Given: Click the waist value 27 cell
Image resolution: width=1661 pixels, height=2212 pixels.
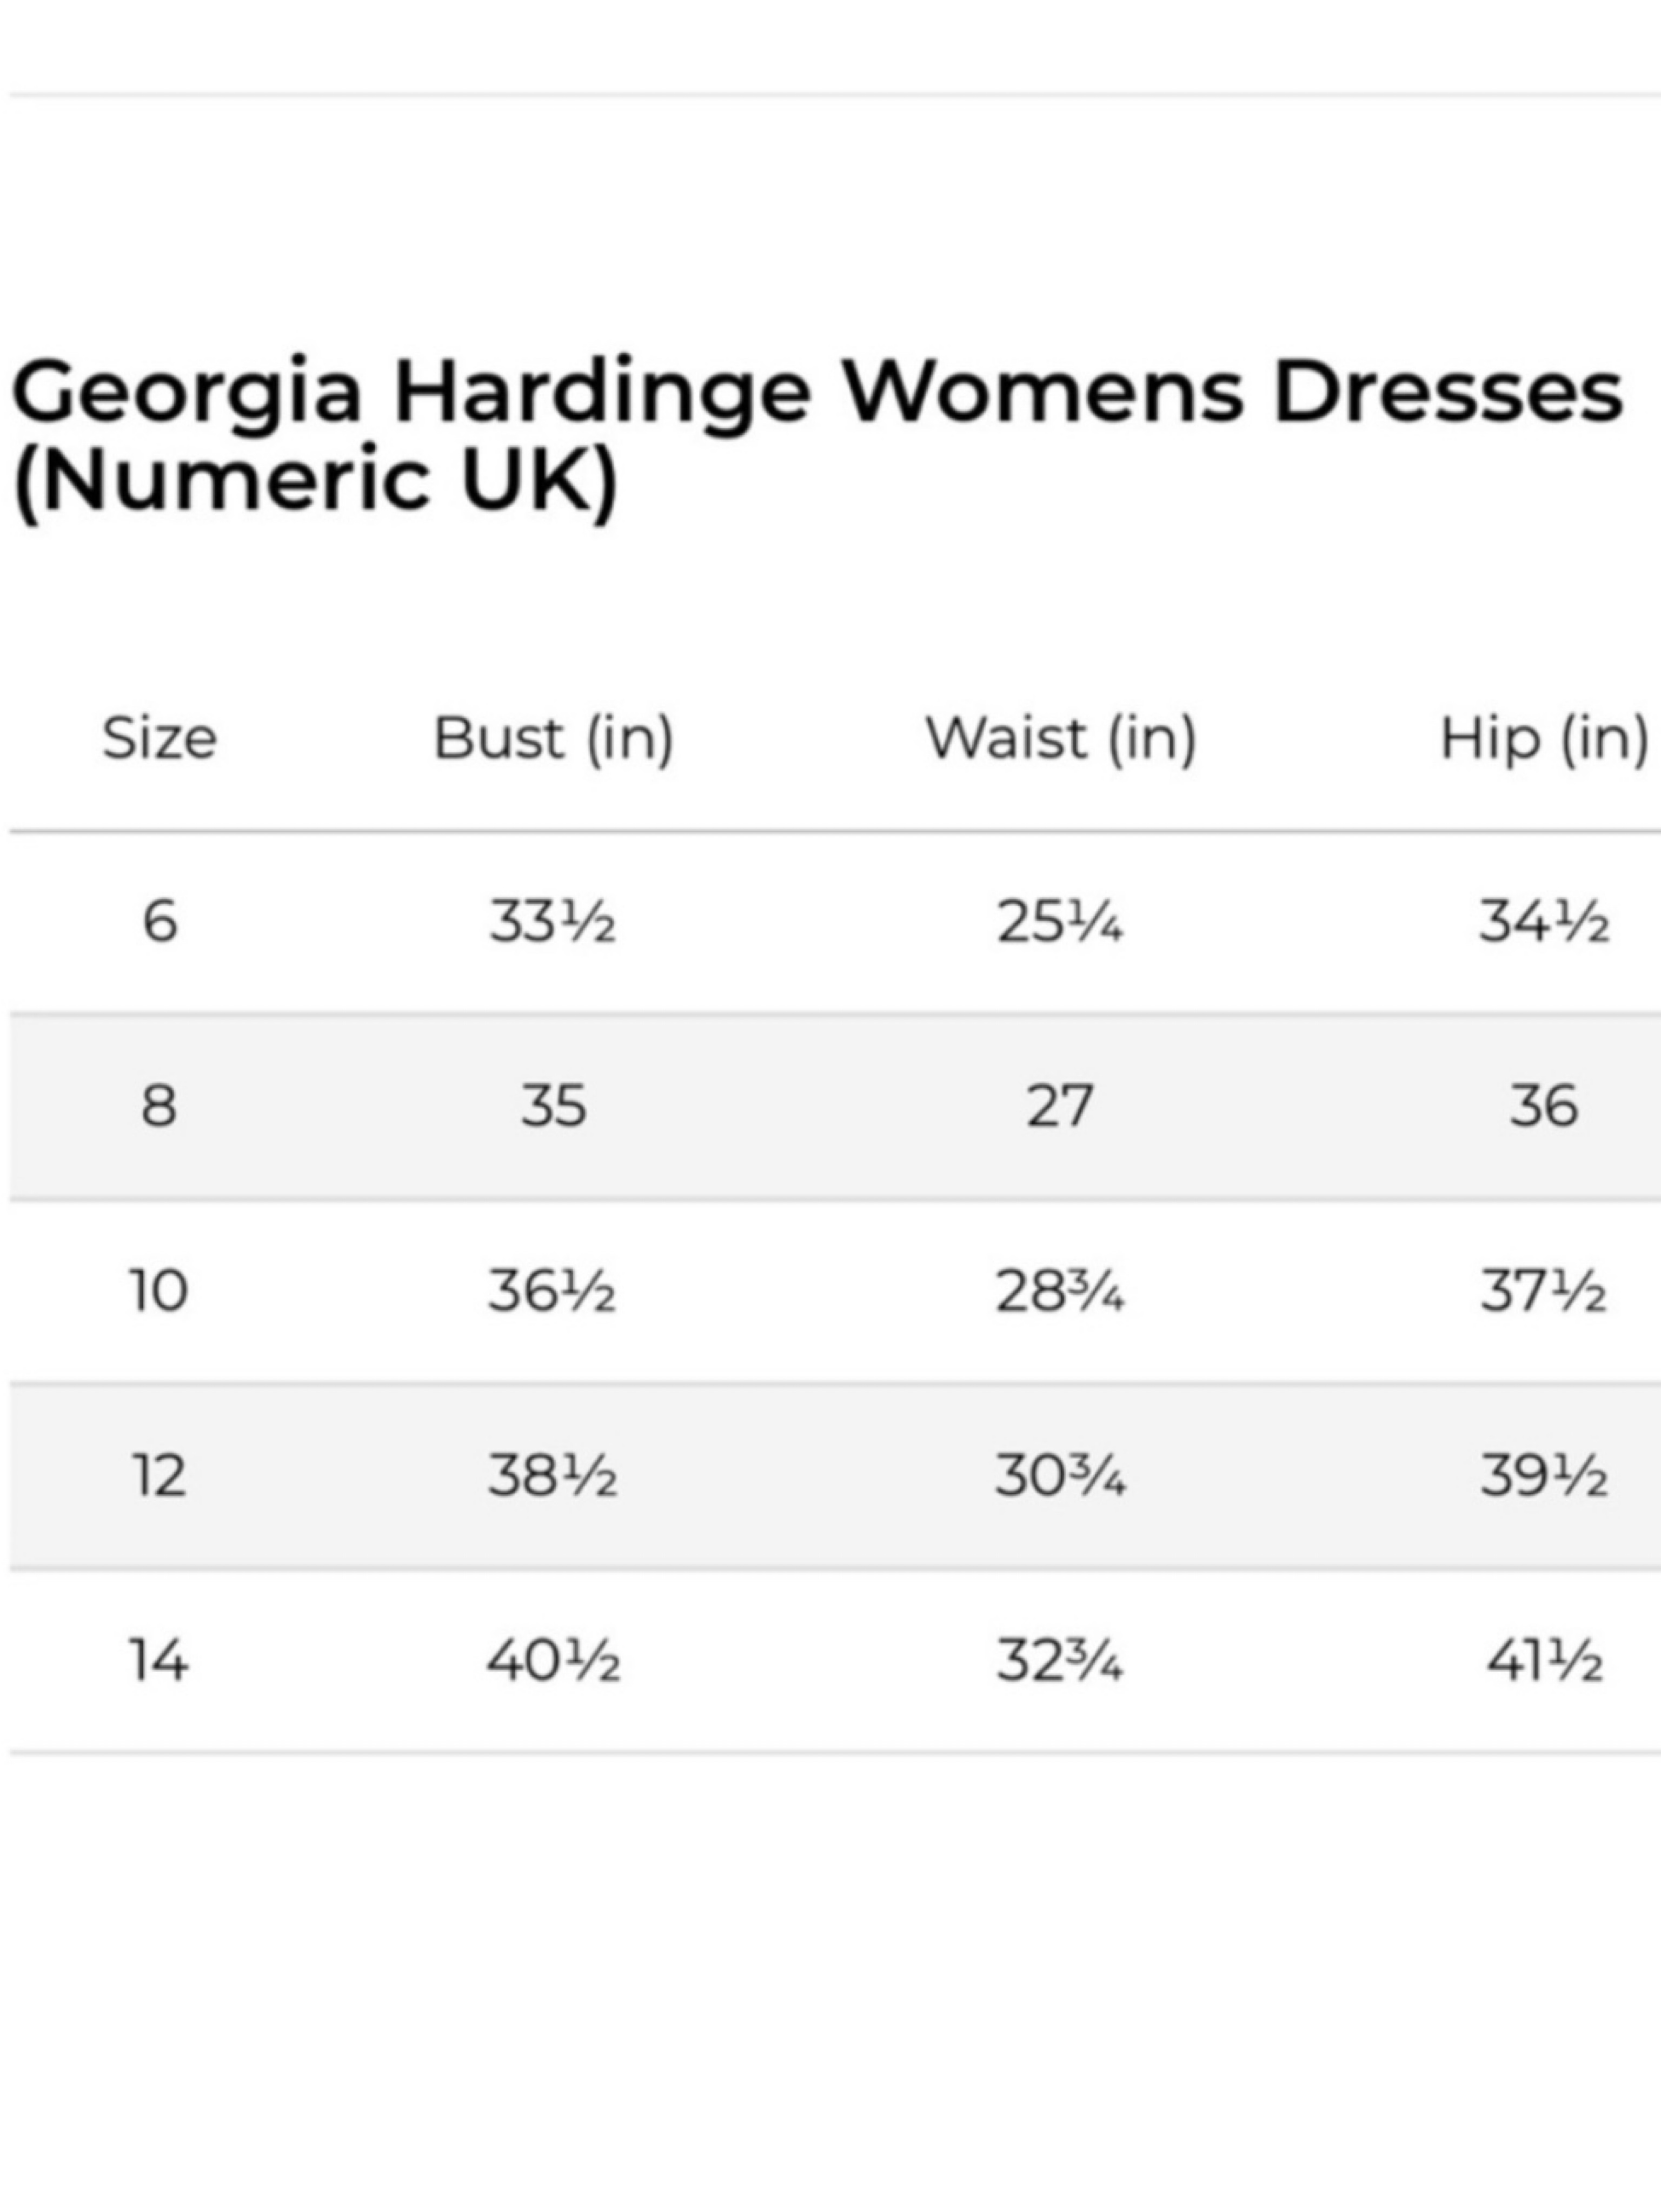Looking at the screenshot, I should pos(1060,1106).
